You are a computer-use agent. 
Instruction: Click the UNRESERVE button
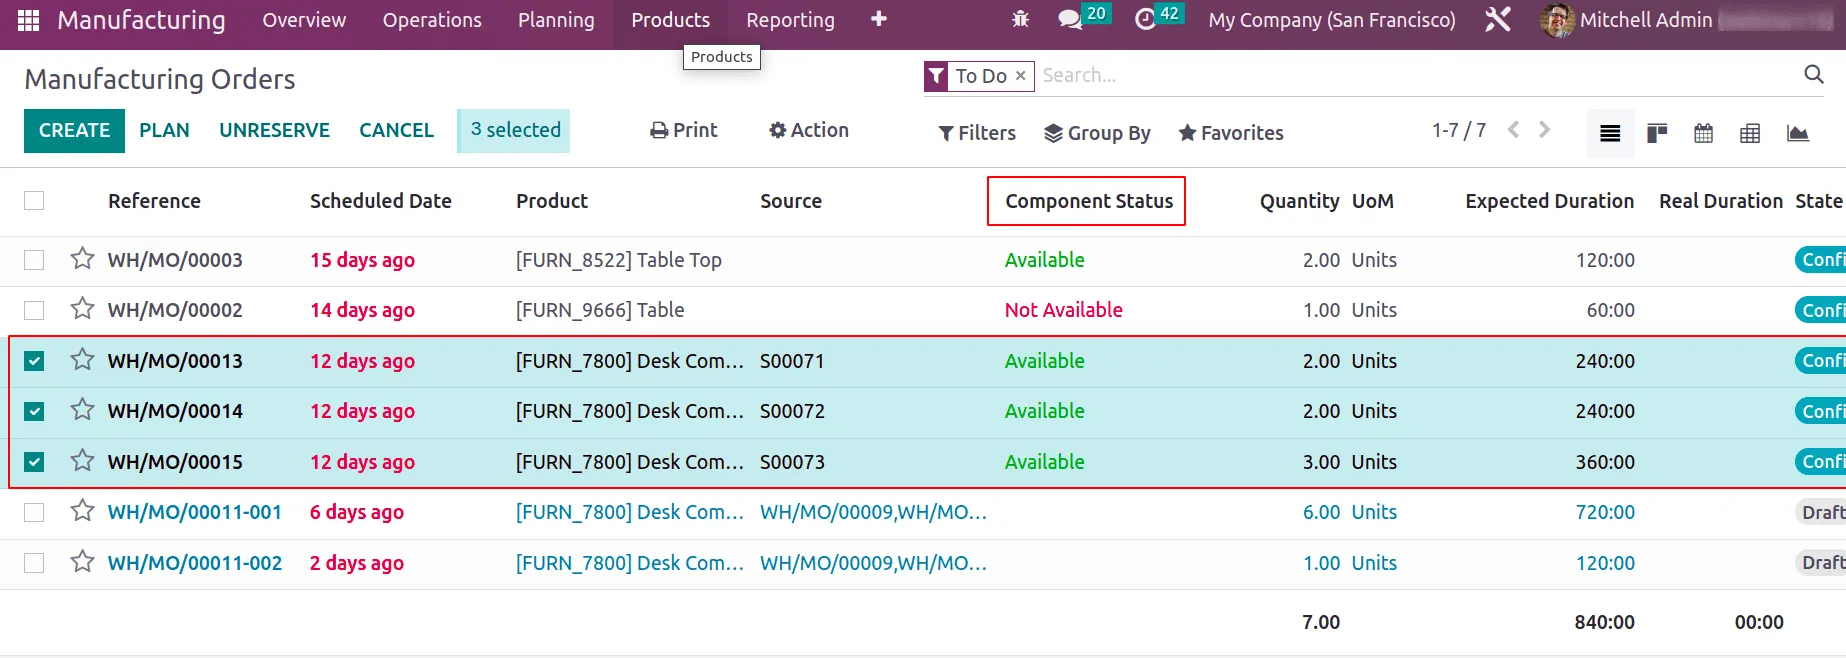(274, 131)
